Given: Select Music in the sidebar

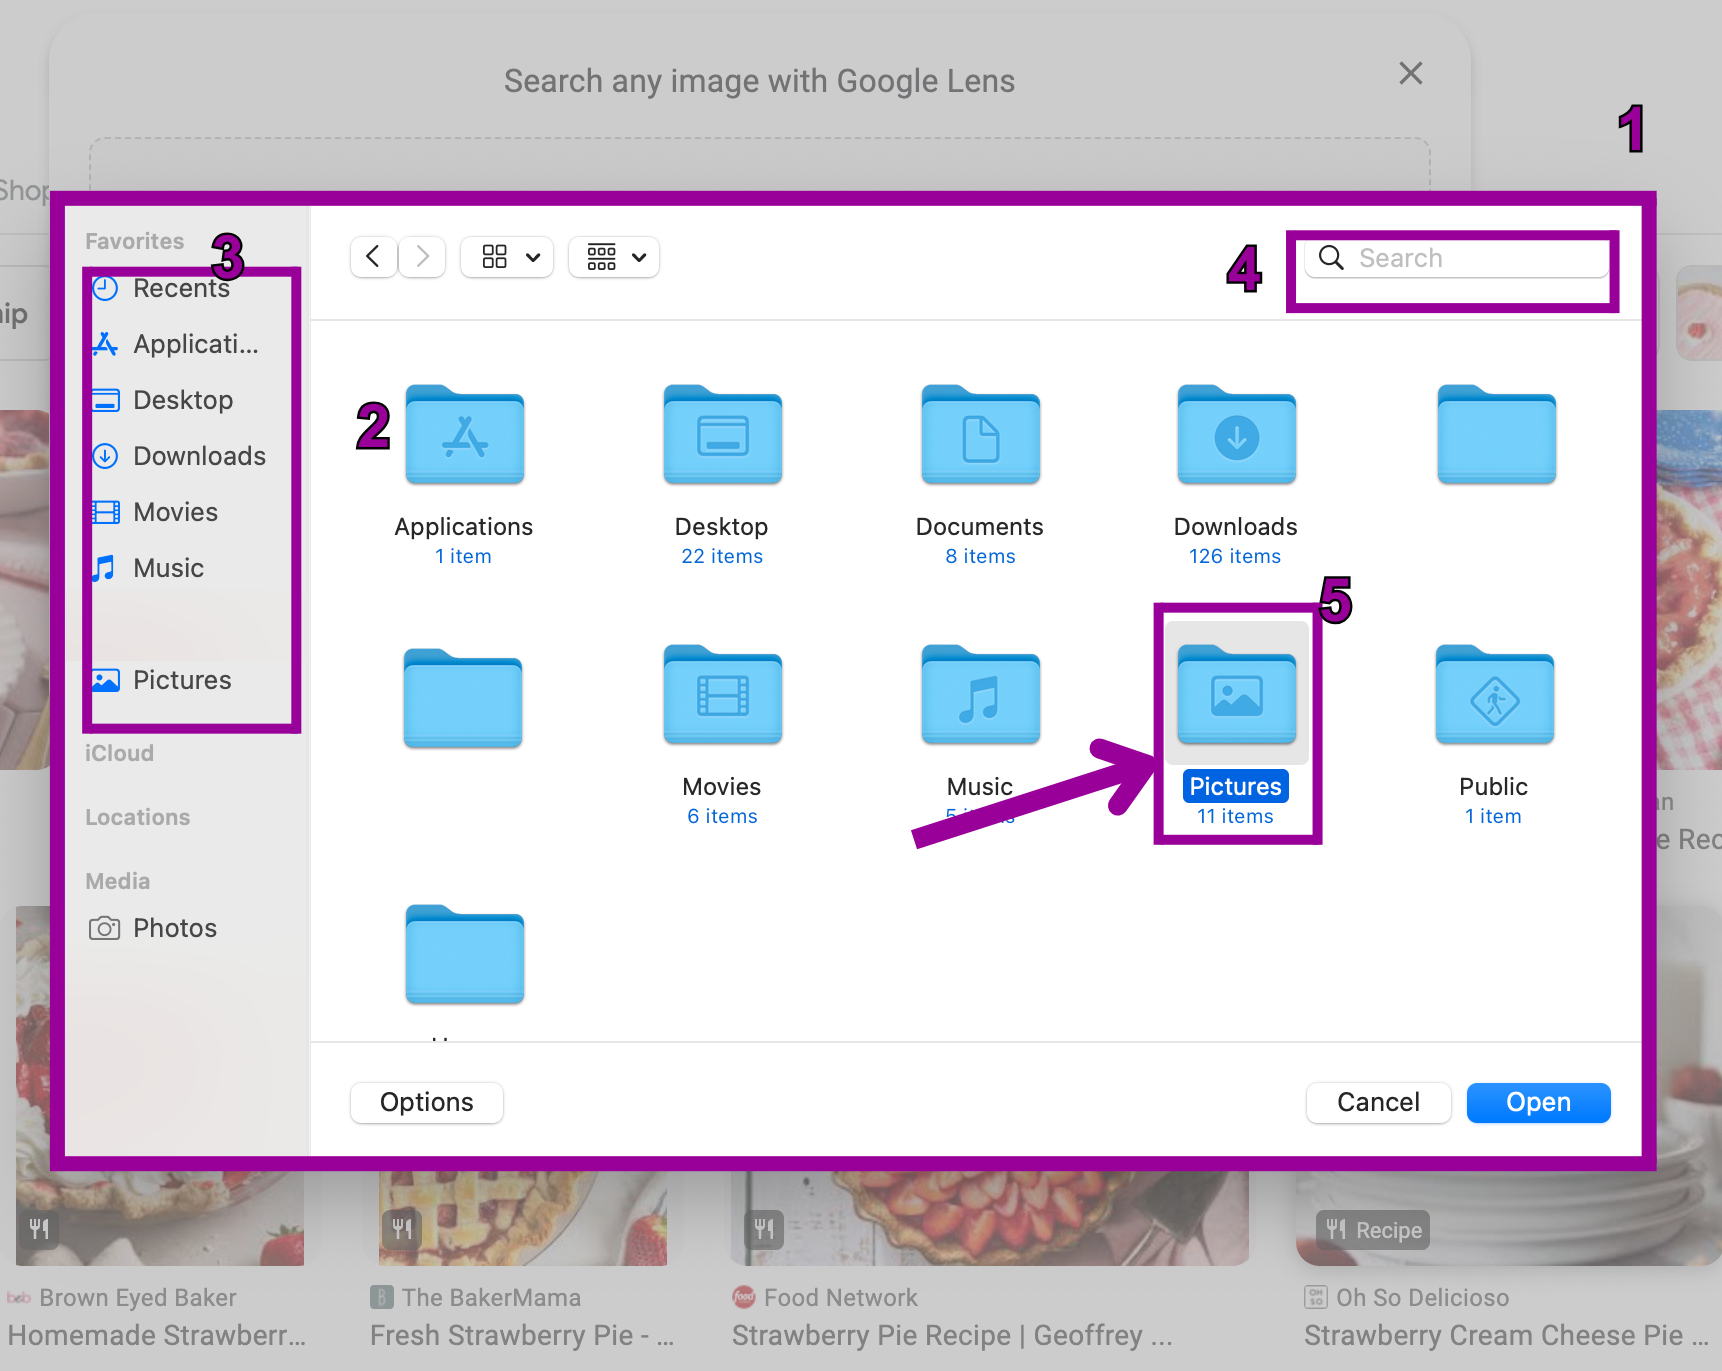Looking at the screenshot, I should click(x=148, y=568).
